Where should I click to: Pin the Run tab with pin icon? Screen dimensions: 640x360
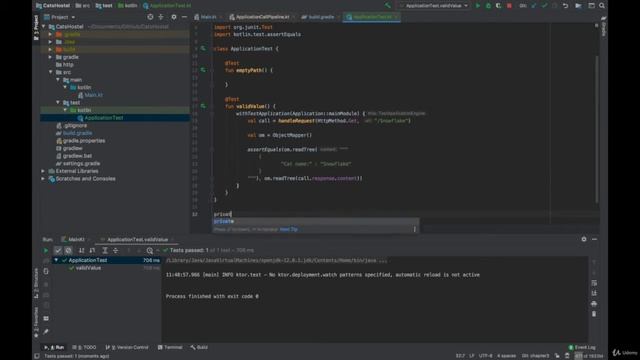coord(46,331)
